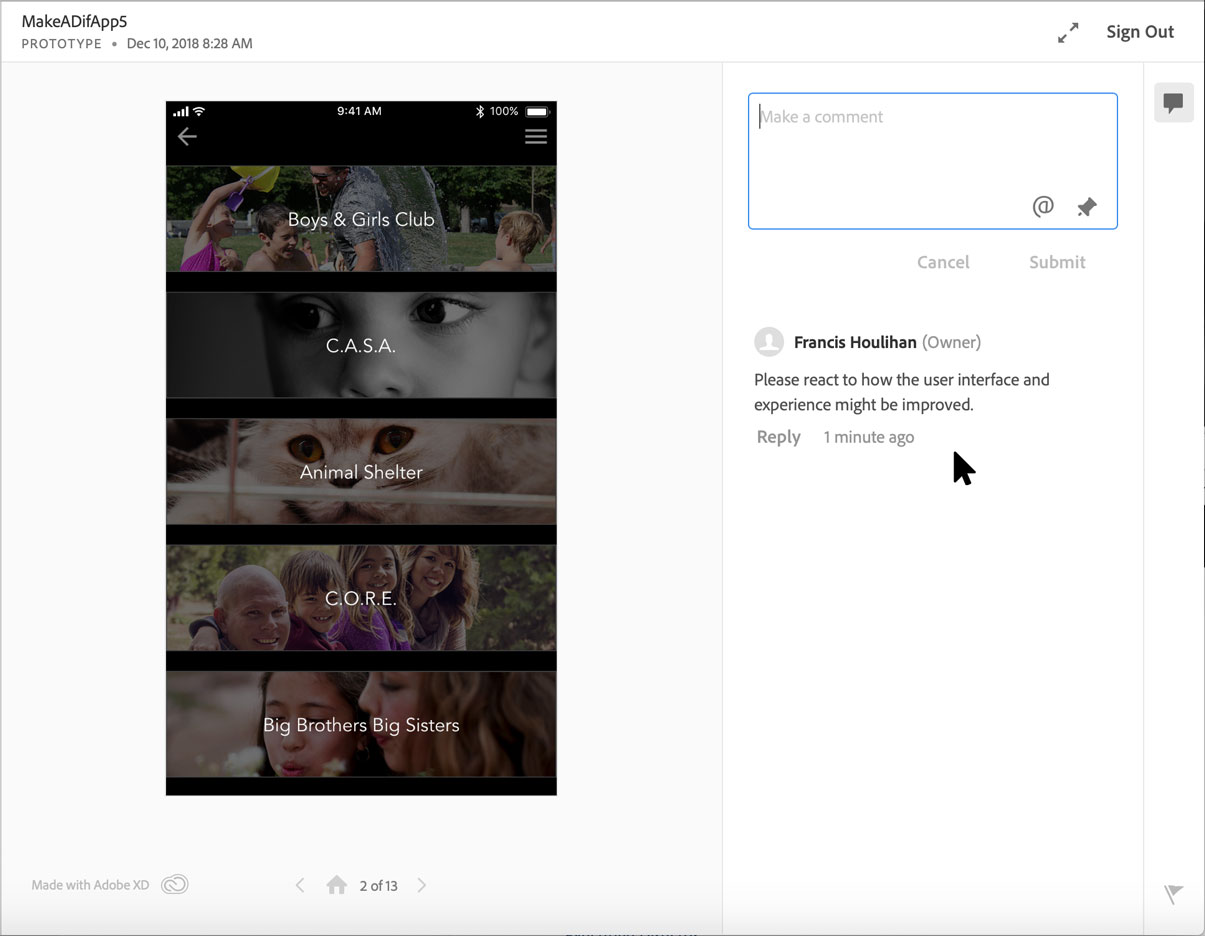Cancel the comment

[943, 262]
